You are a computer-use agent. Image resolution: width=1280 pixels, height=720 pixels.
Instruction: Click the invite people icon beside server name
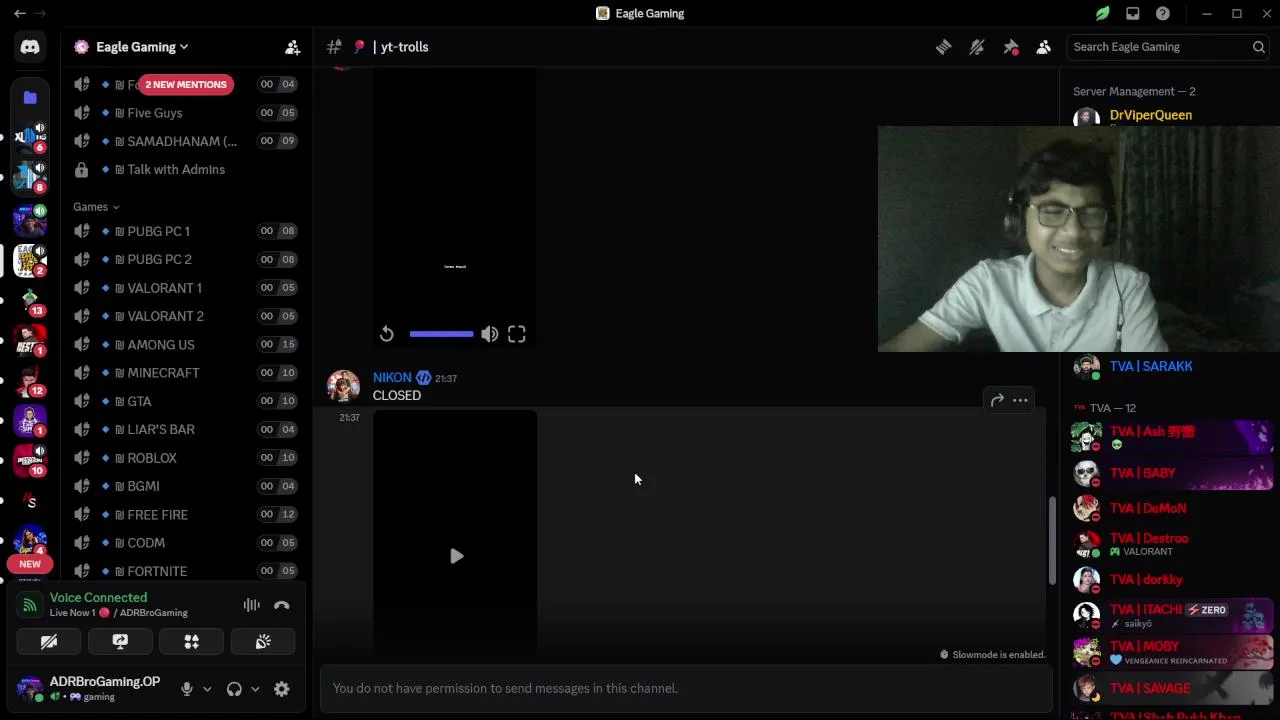pyautogui.click(x=292, y=47)
